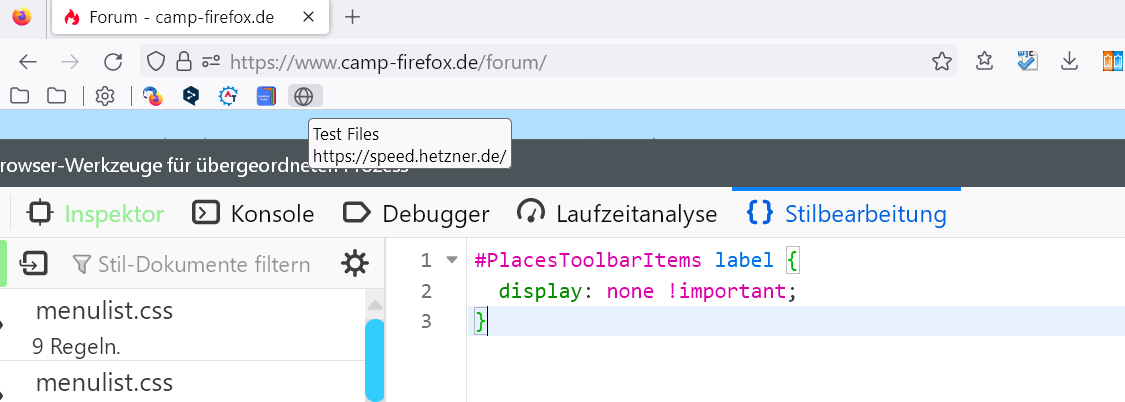
Task: Open the bookmarks menu star-tray icon
Action: coord(985,62)
